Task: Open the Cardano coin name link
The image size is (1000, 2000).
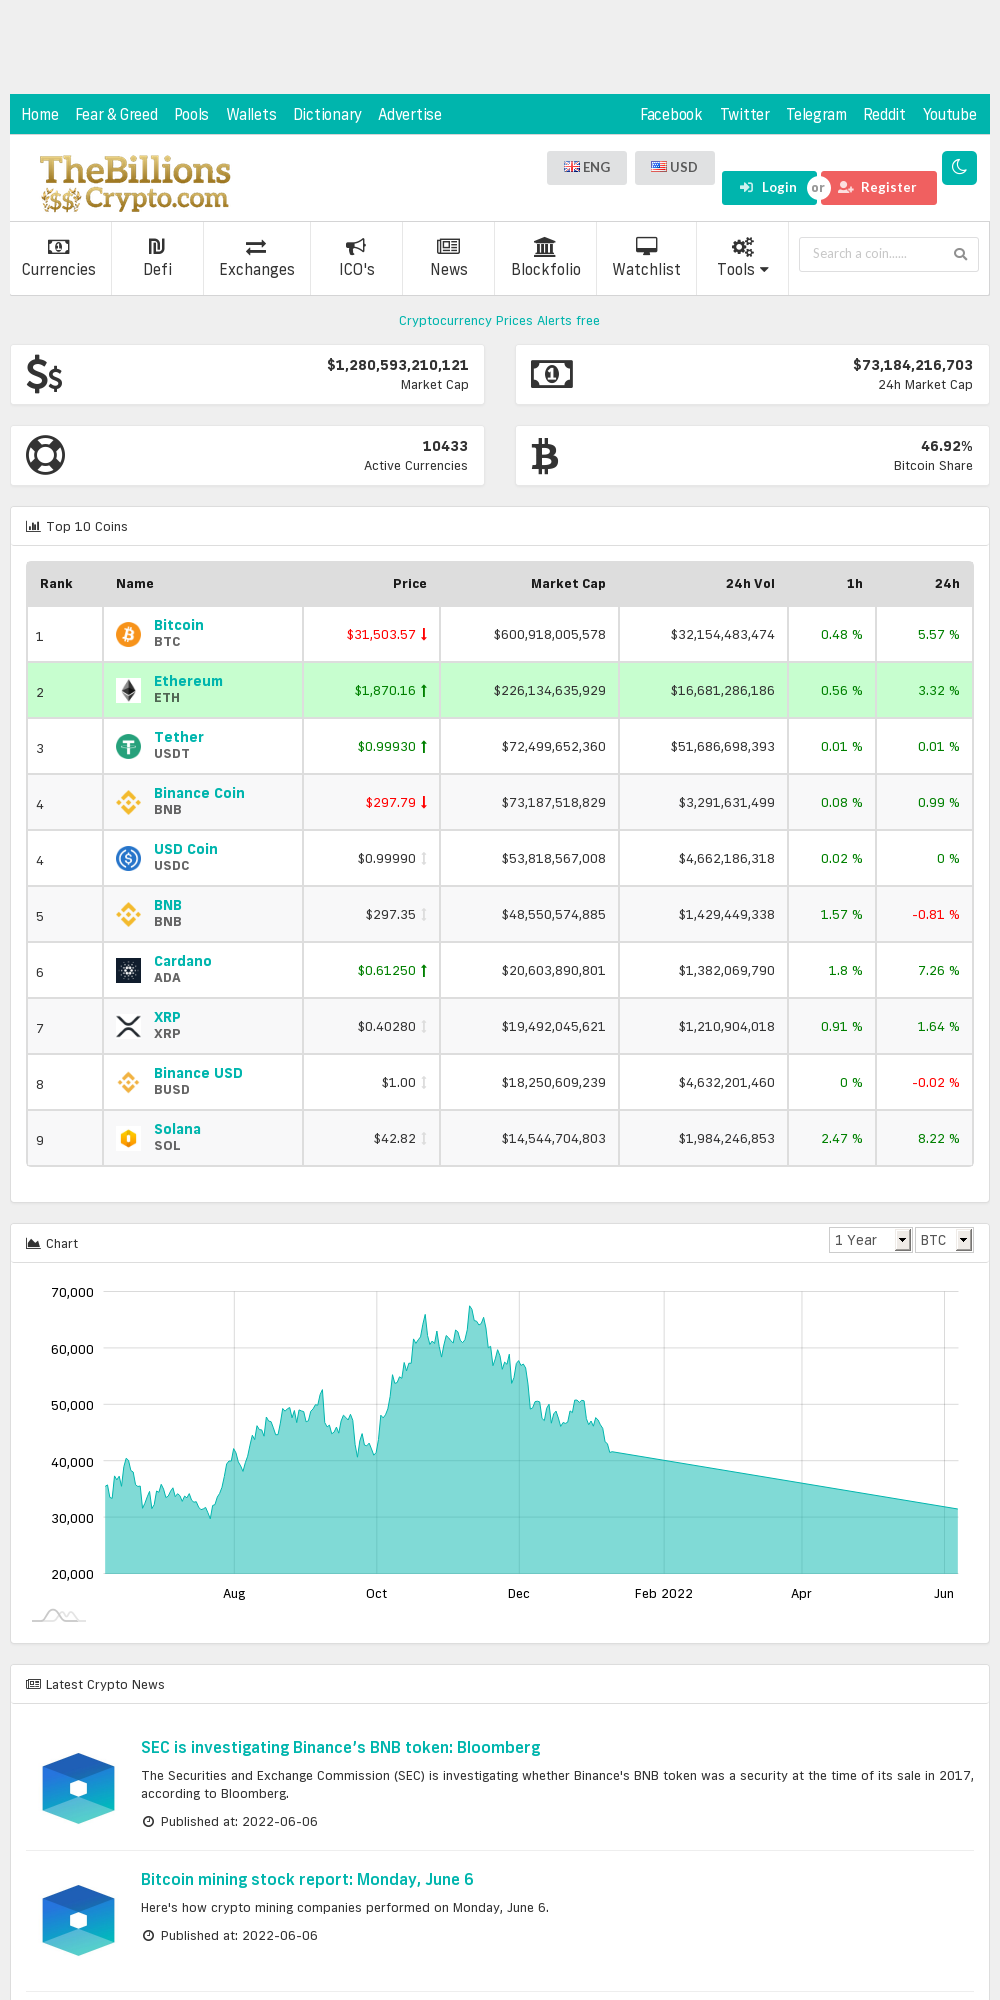Action: [183, 961]
